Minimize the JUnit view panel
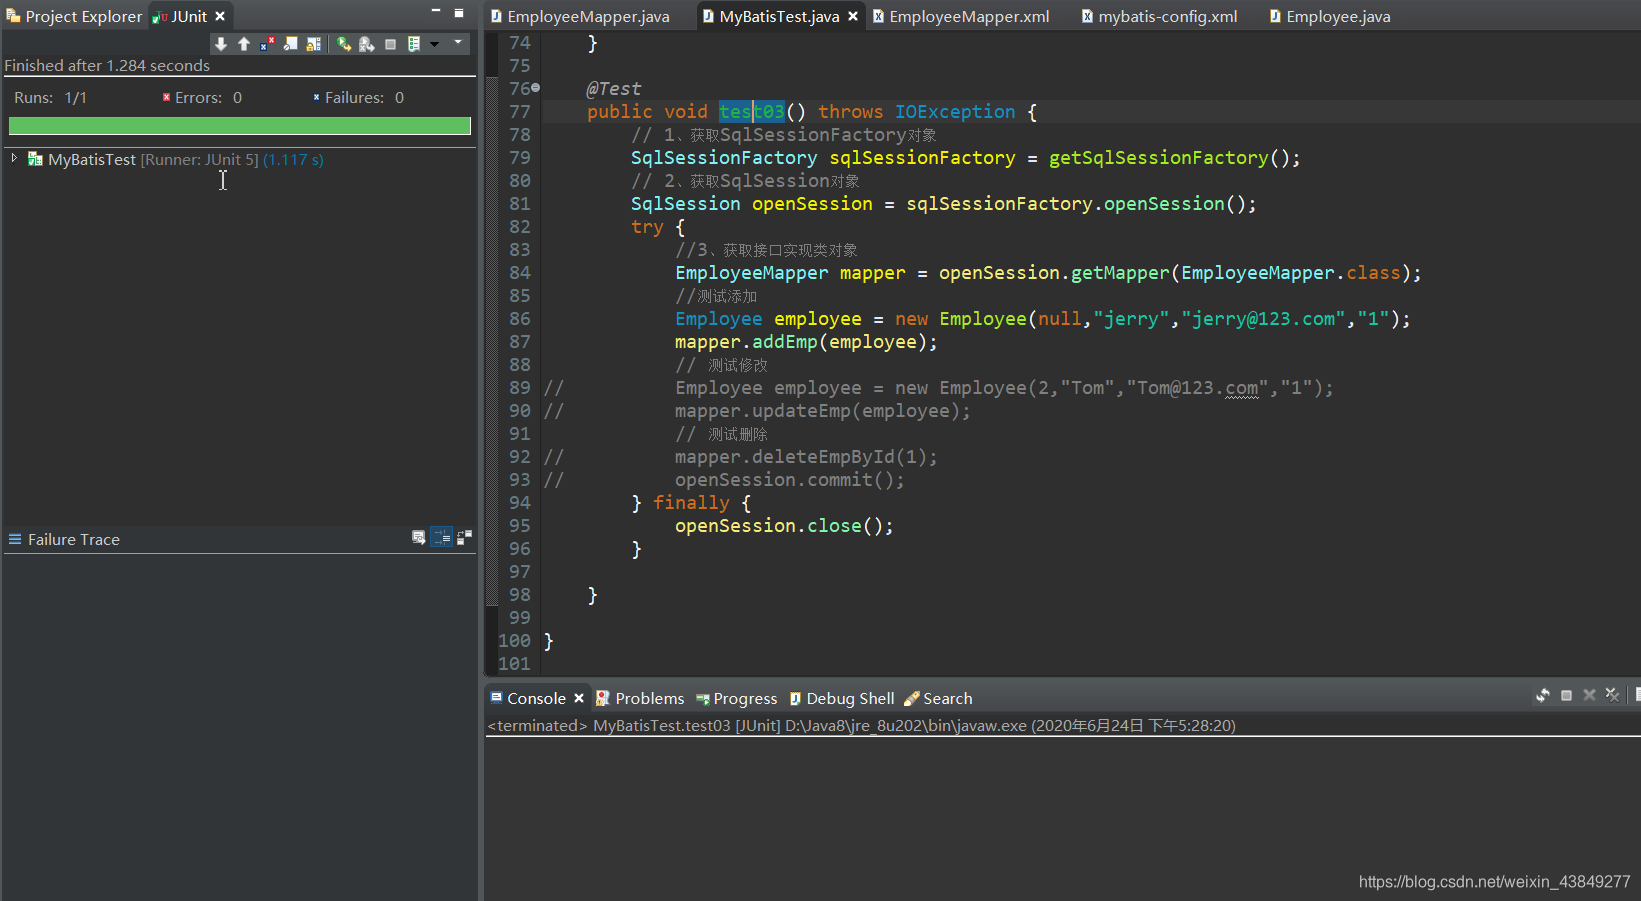 436,11
